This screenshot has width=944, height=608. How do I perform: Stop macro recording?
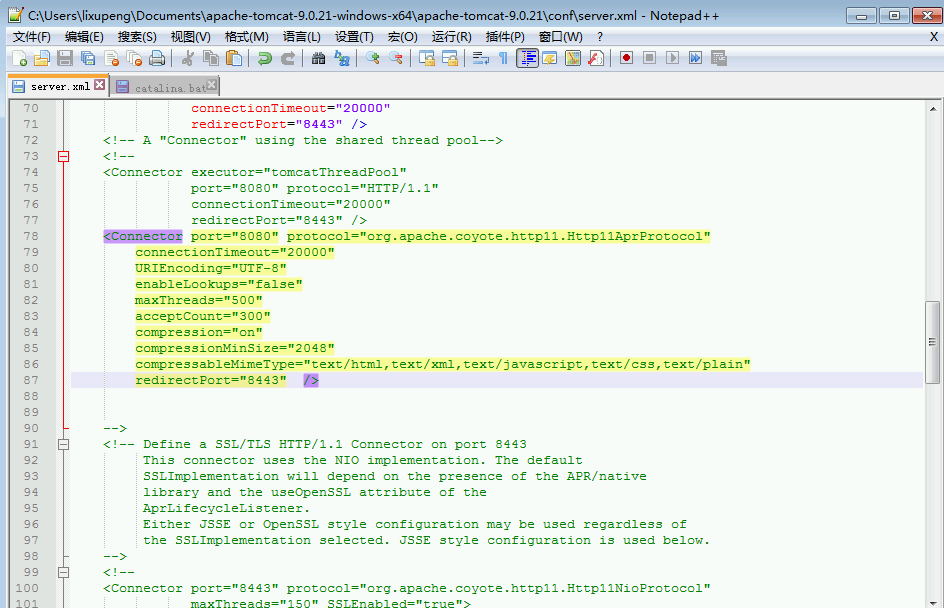click(649, 58)
